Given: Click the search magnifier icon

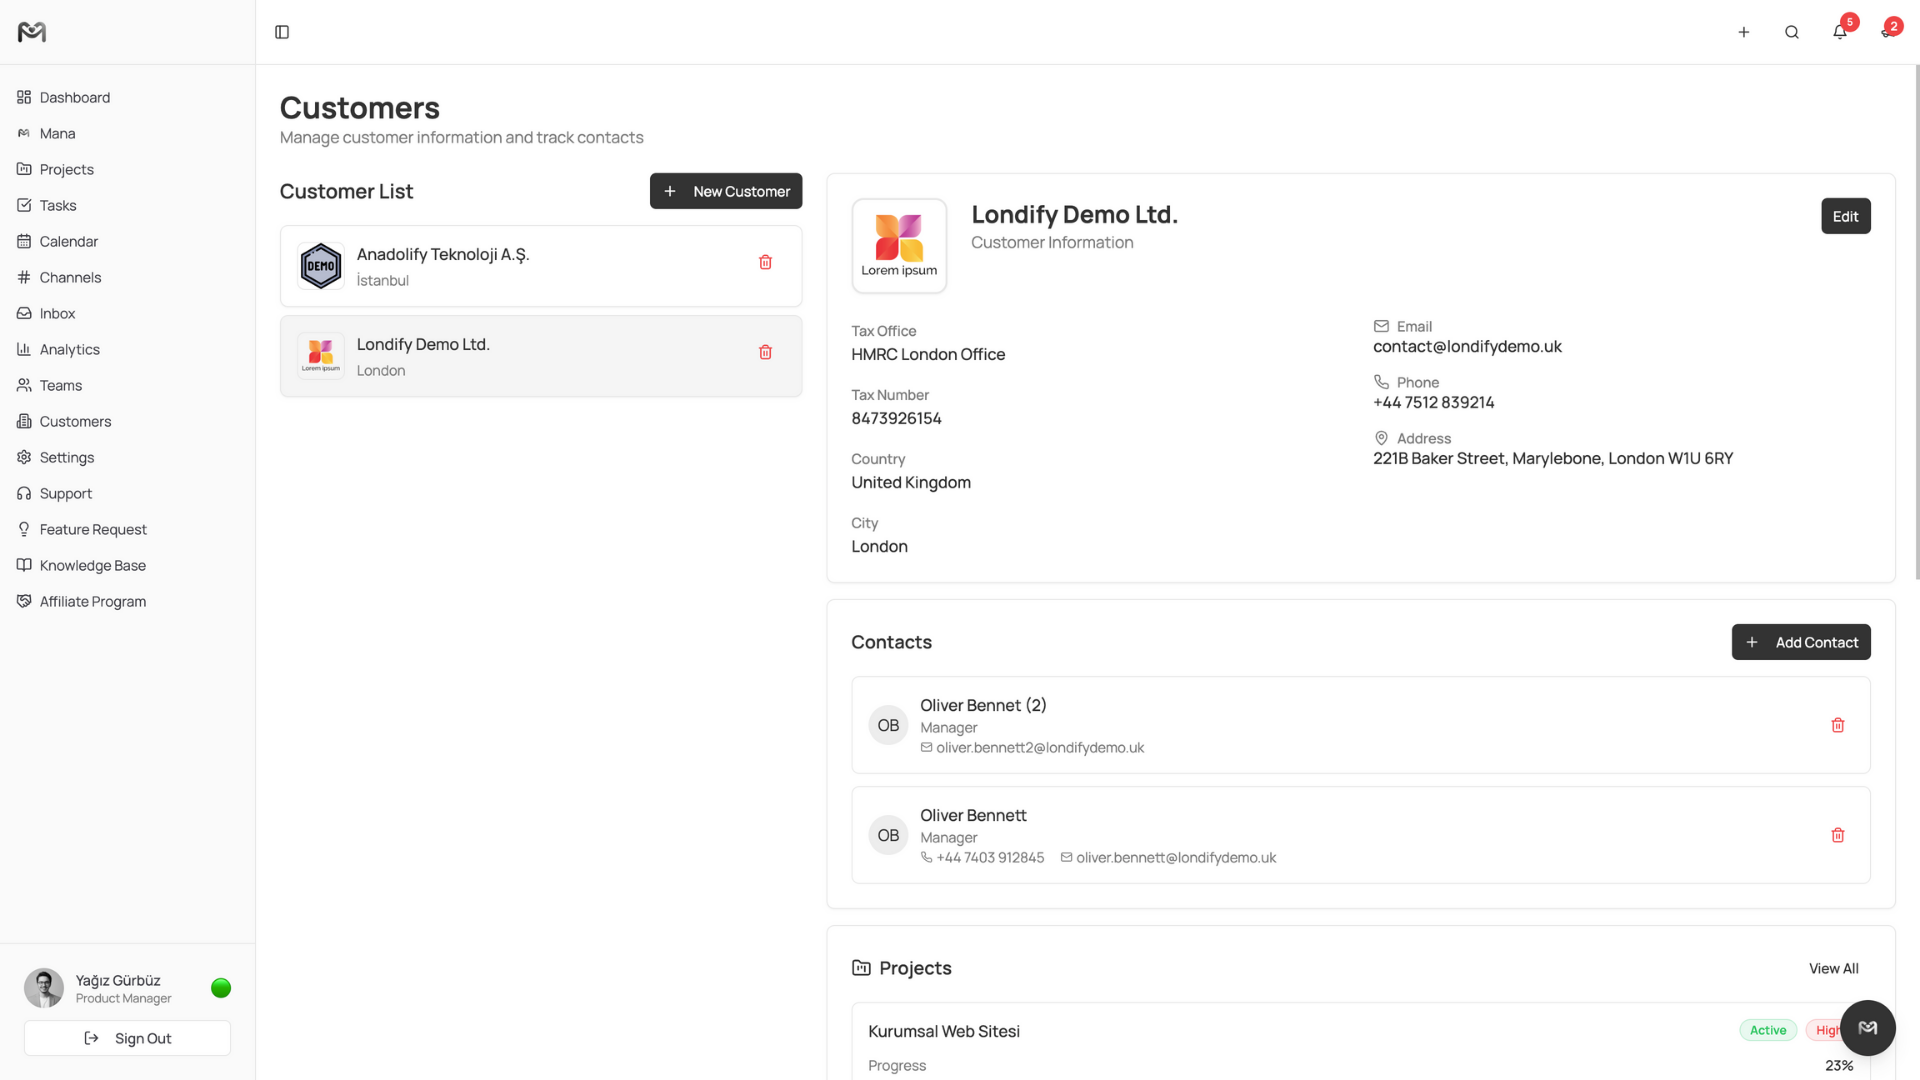Looking at the screenshot, I should pos(1791,32).
